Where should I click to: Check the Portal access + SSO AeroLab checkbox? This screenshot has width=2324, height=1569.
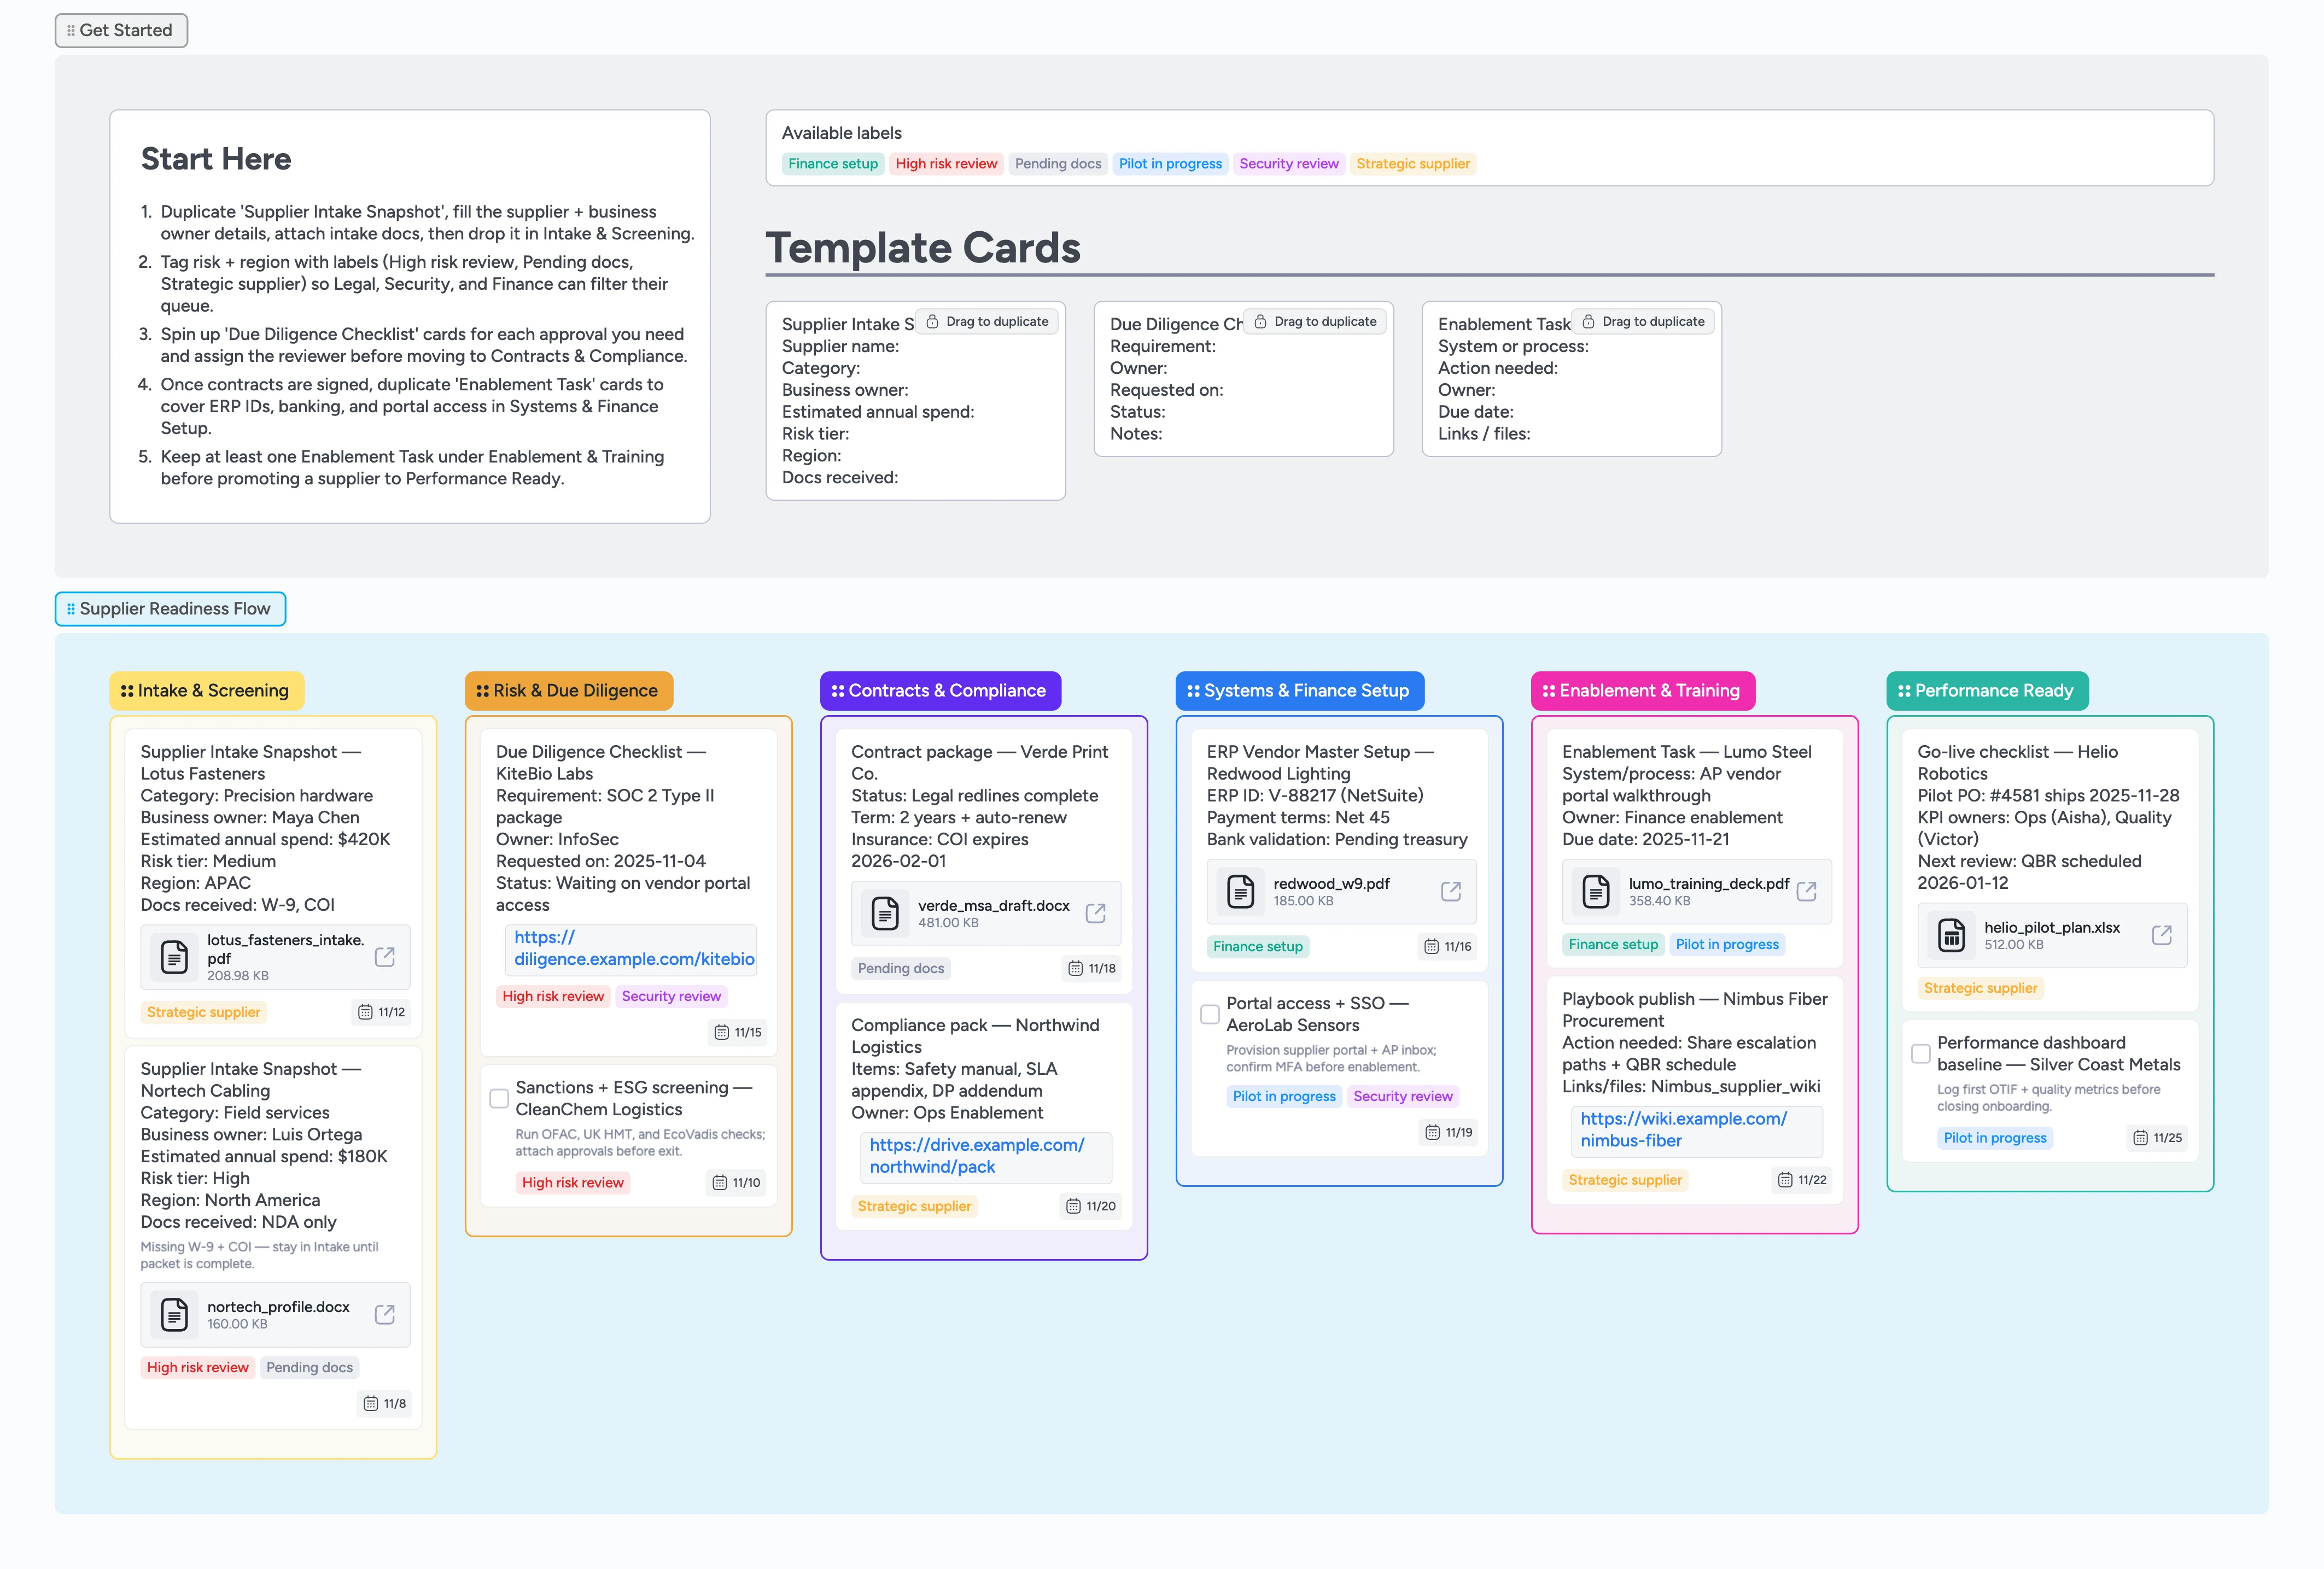pos(1210,1014)
